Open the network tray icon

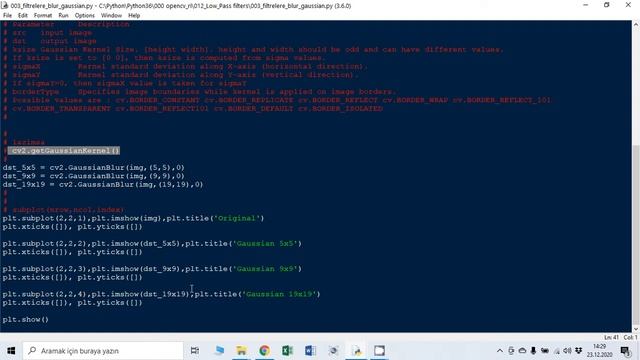(x=556, y=351)
